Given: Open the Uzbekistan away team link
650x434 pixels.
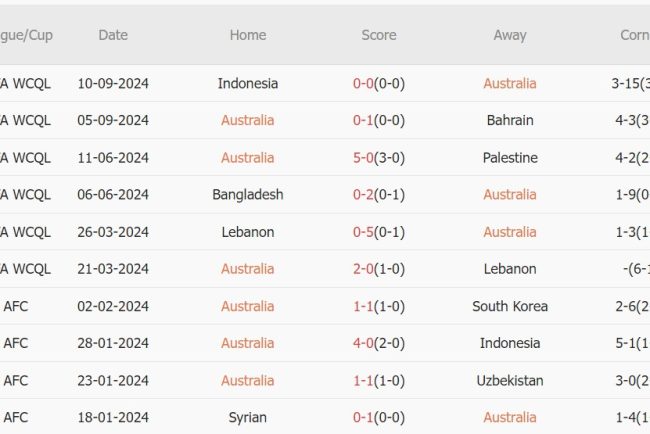Looking at the screenshot, I should [x=510, y=380].
